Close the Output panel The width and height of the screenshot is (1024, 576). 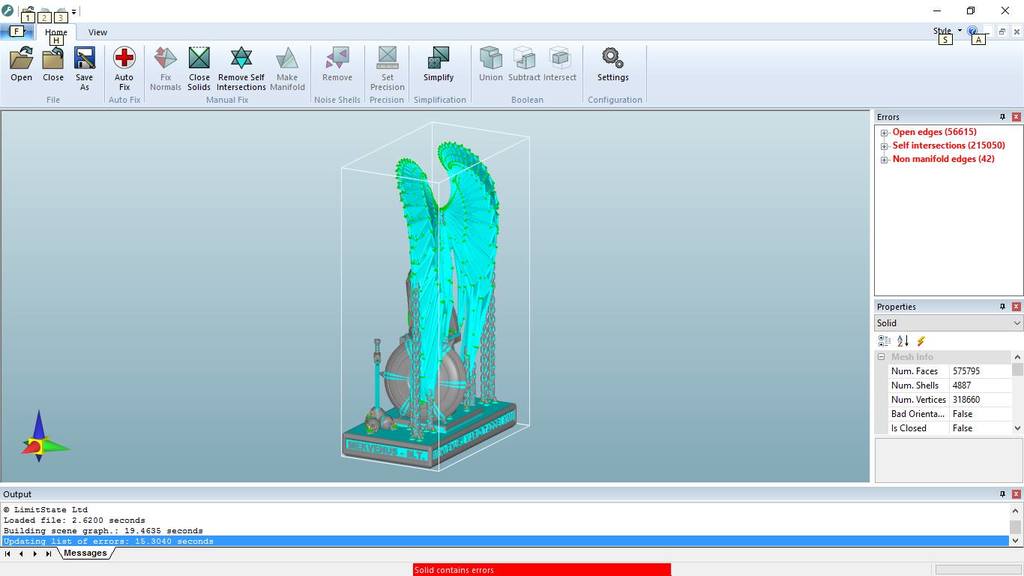click(x=1016, y=494)
